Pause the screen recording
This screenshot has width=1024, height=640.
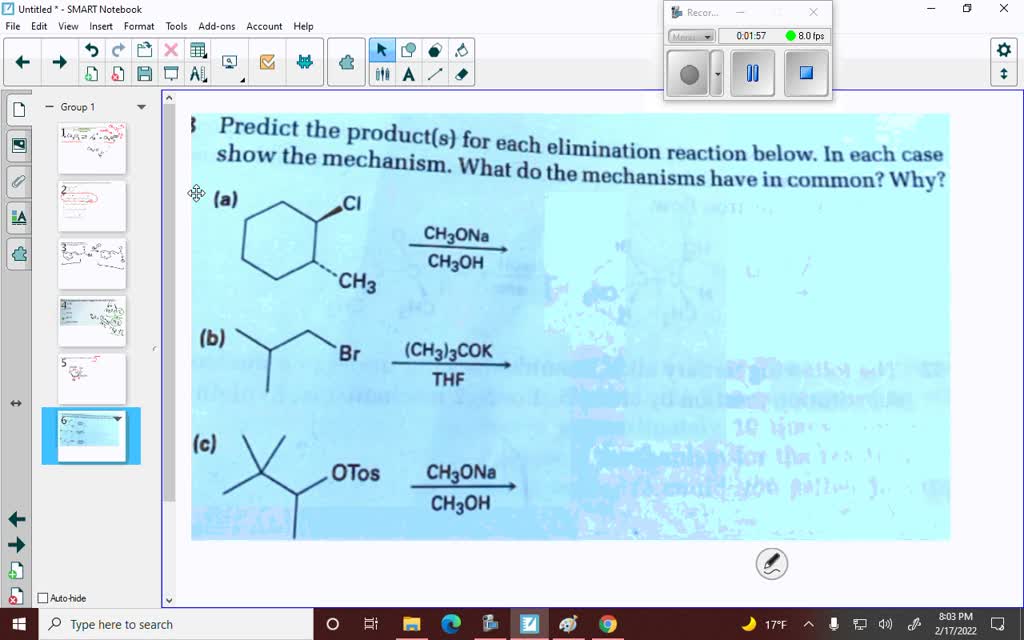point(752,73)
